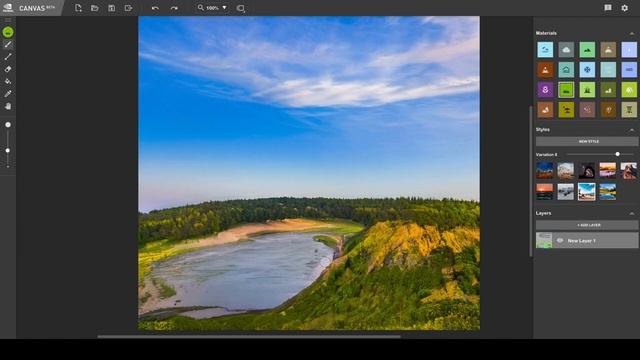Choose the gray cloud material
Screen dimensions: 640x360
pyautogui.click(x=566, y=50)
